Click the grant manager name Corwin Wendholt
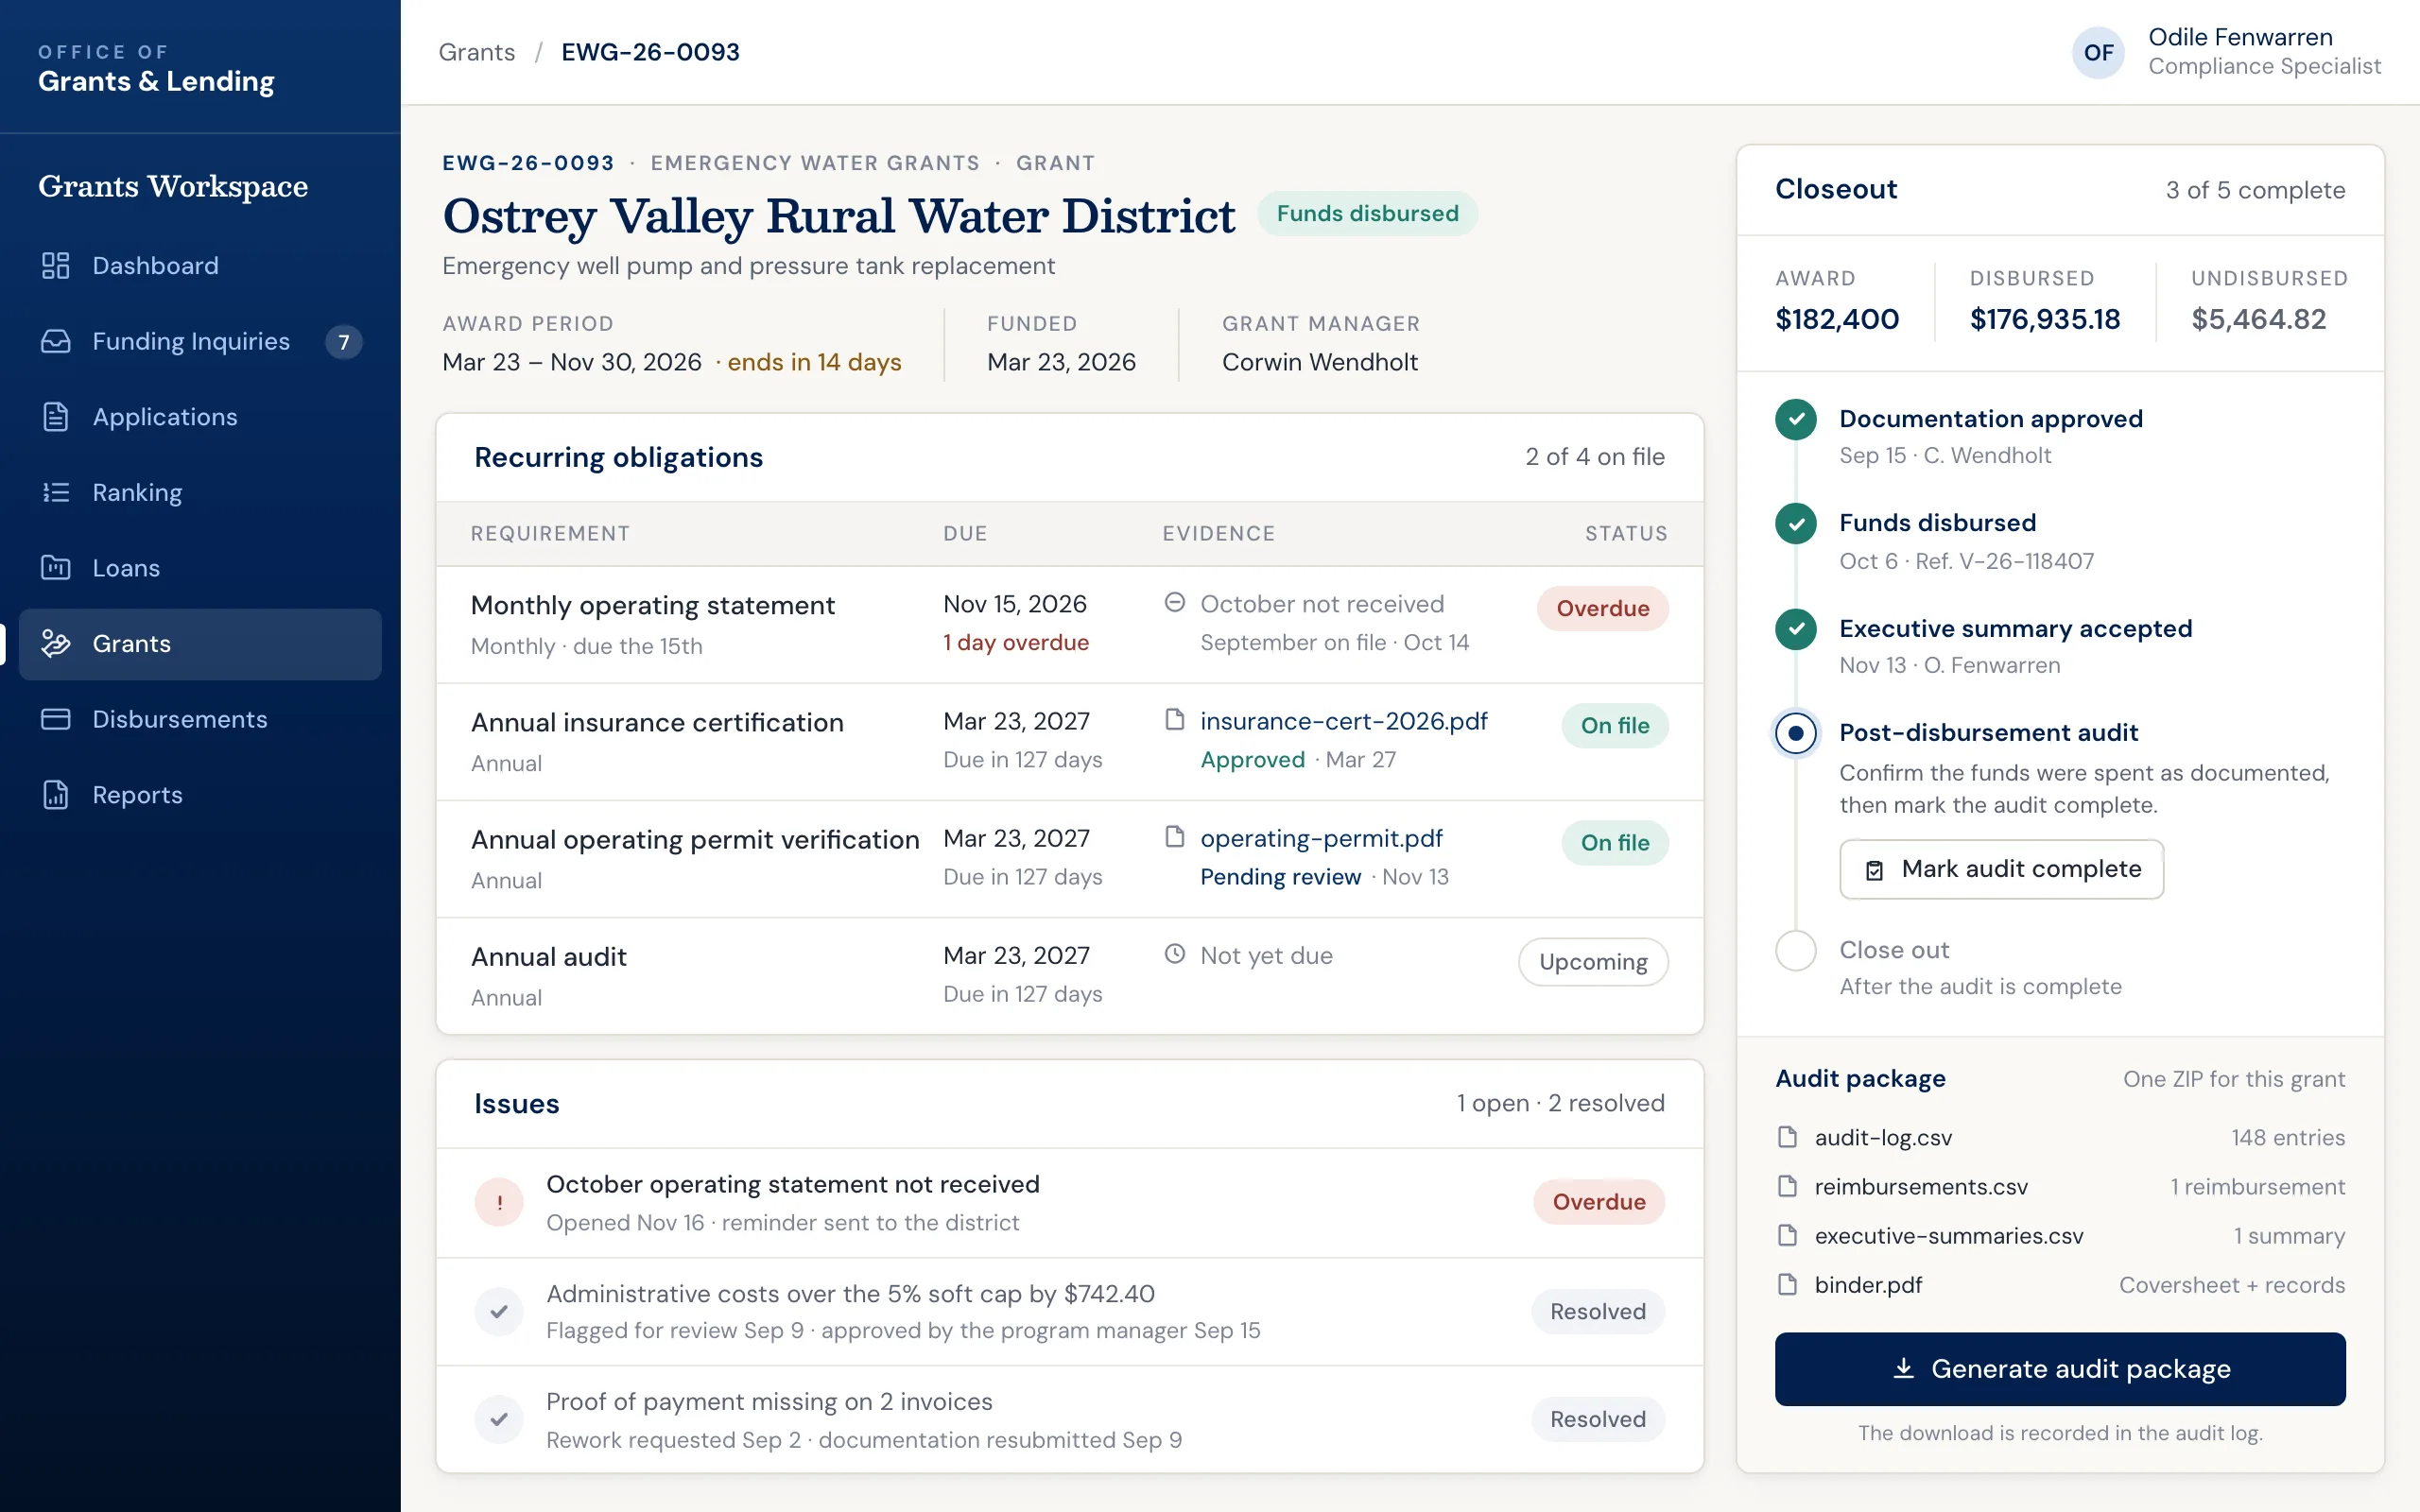The width and height of the screenshot is (2420, 1512). pyautogui.click(x=1320, y=362)
